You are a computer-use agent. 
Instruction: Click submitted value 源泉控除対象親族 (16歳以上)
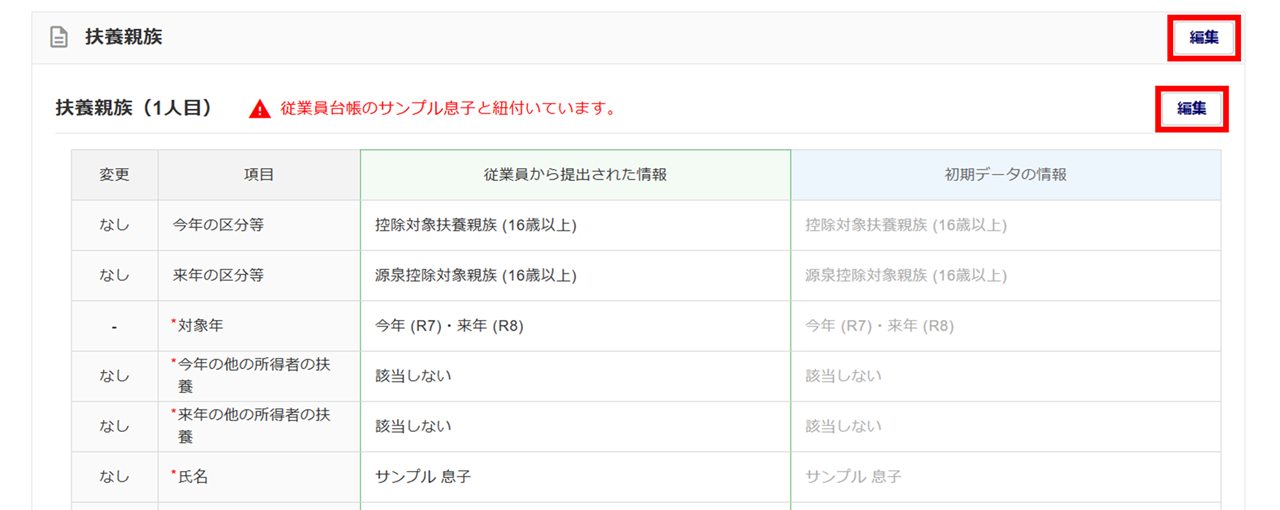point(476,275)
